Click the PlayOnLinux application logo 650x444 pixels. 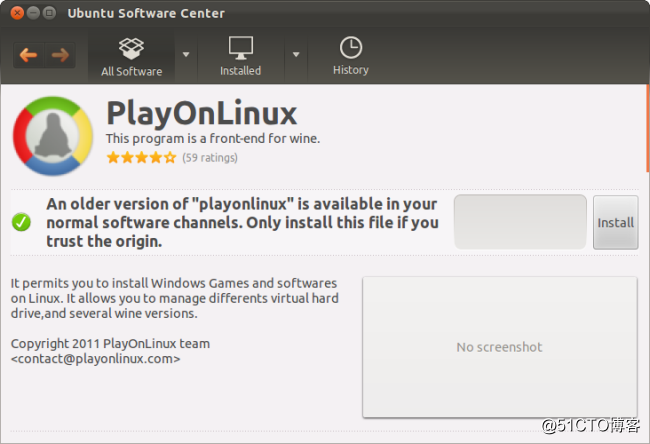pos(53,136)
